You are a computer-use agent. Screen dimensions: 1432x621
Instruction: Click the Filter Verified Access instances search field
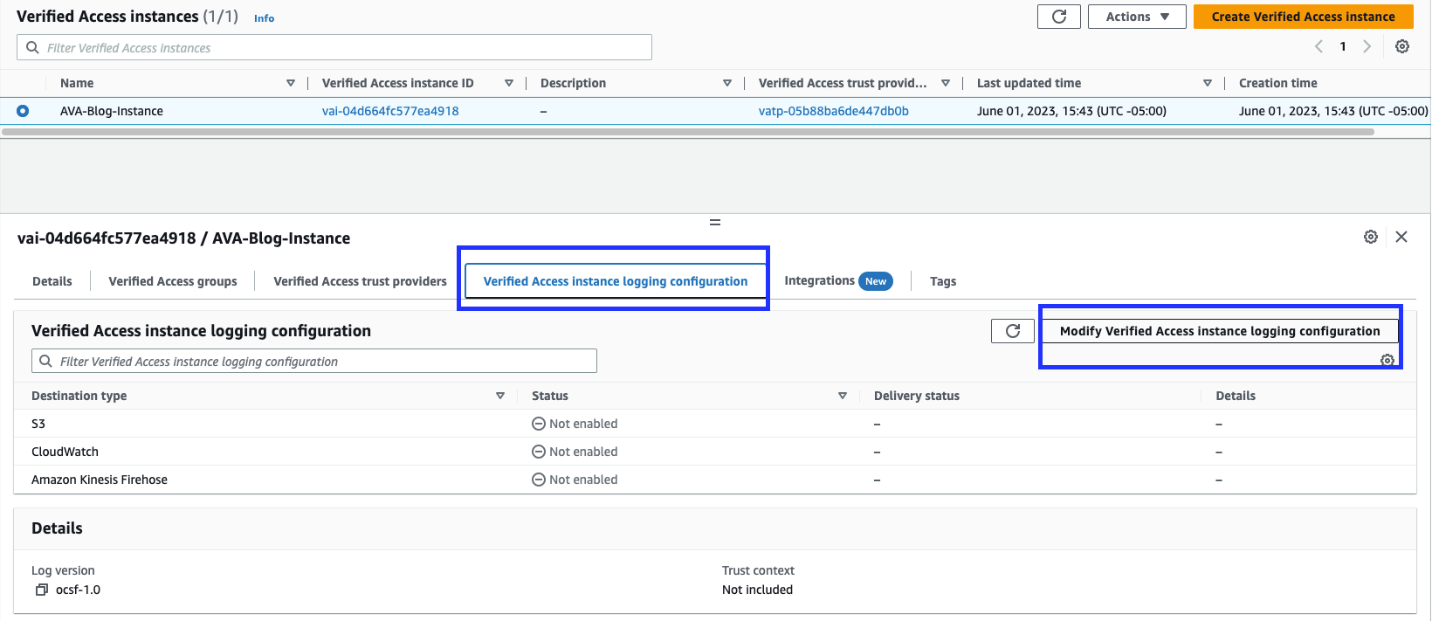point(334,47)
